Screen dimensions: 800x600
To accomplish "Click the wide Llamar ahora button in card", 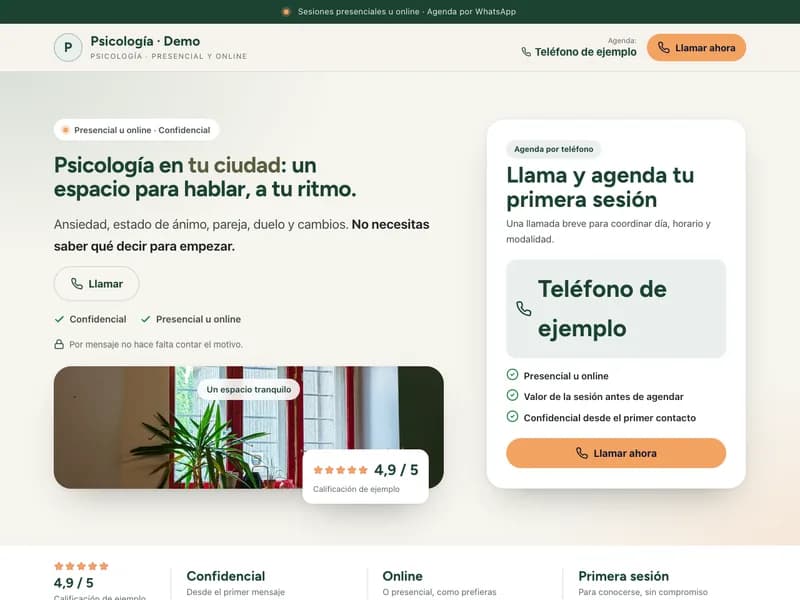I will [616, 453].
